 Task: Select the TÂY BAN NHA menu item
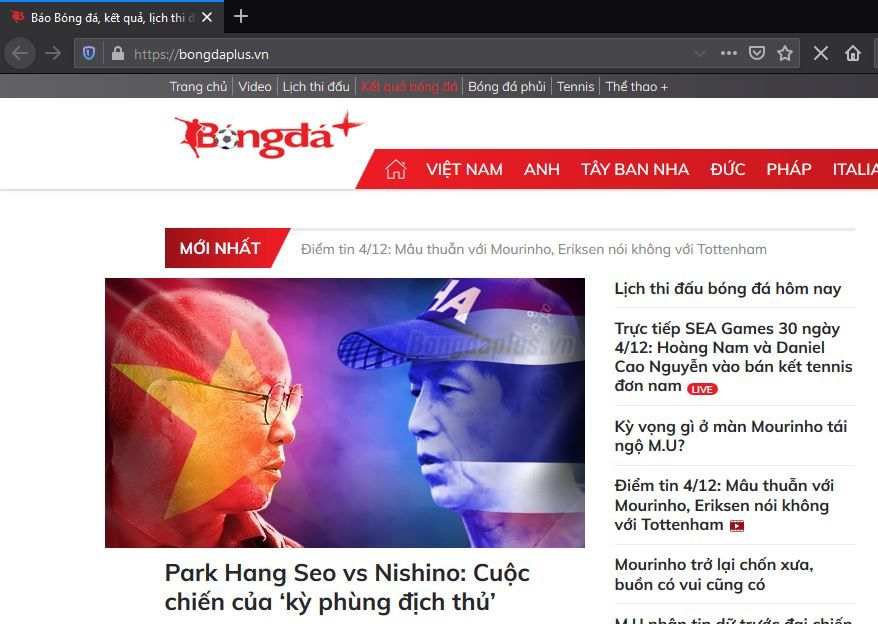634,169
